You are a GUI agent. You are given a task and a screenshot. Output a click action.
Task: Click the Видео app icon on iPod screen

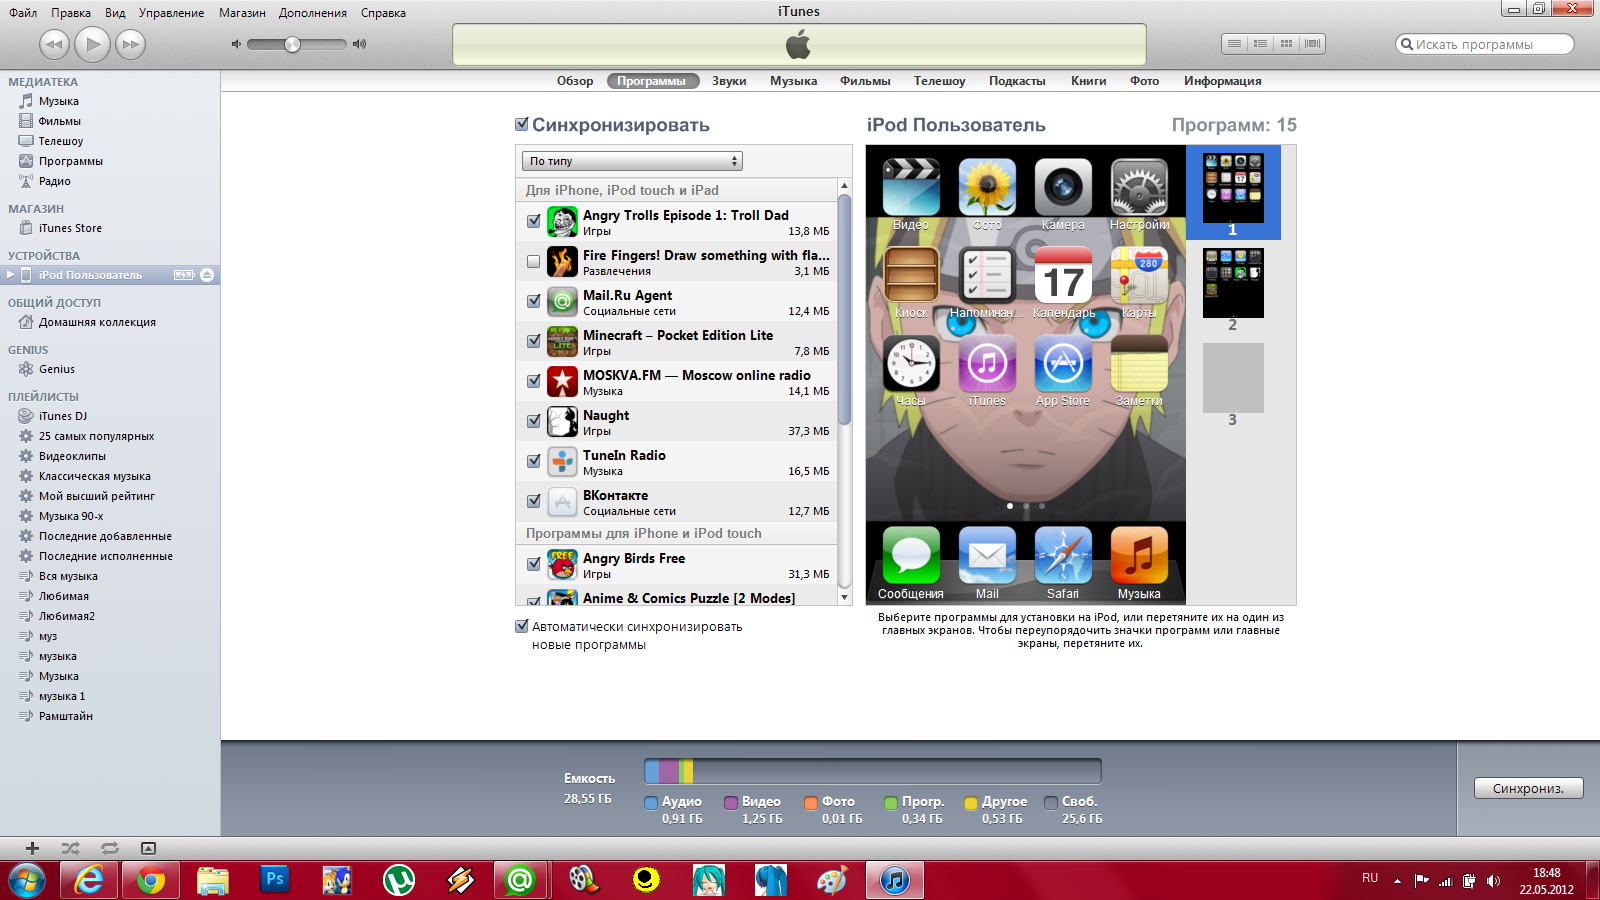[x=911, y=187]
